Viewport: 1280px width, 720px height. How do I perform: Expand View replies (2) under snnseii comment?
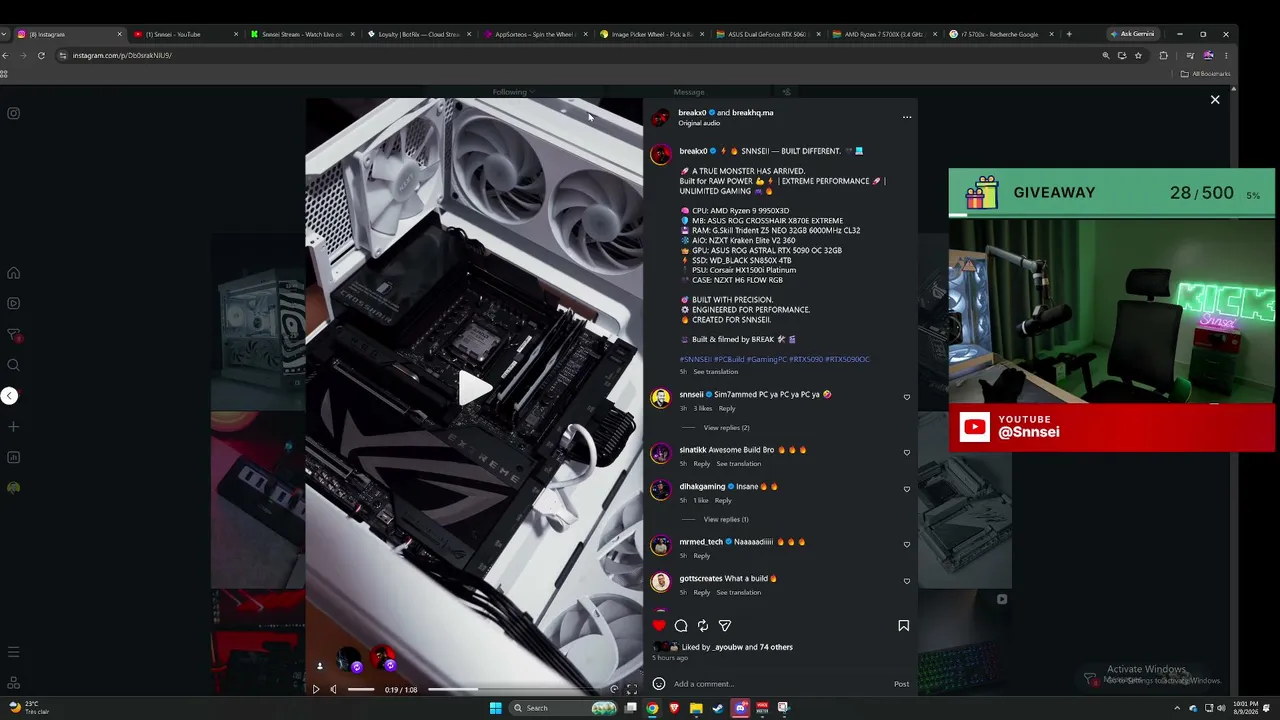[x=726, y=428]
